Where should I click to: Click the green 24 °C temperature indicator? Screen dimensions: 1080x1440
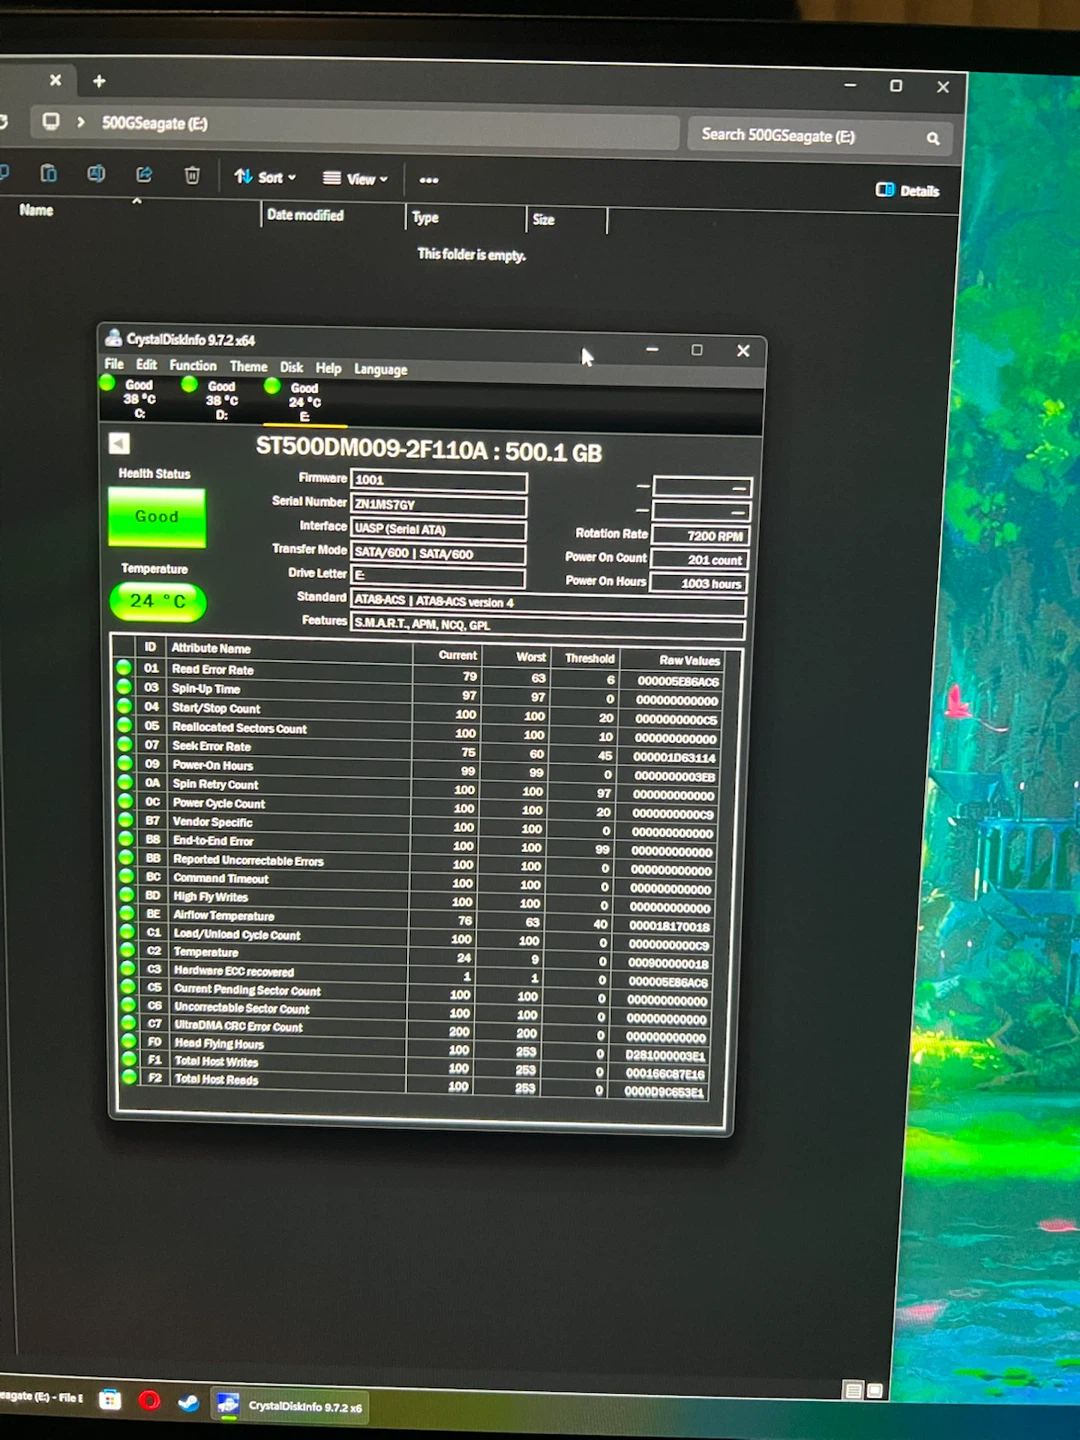coord(158,602)
